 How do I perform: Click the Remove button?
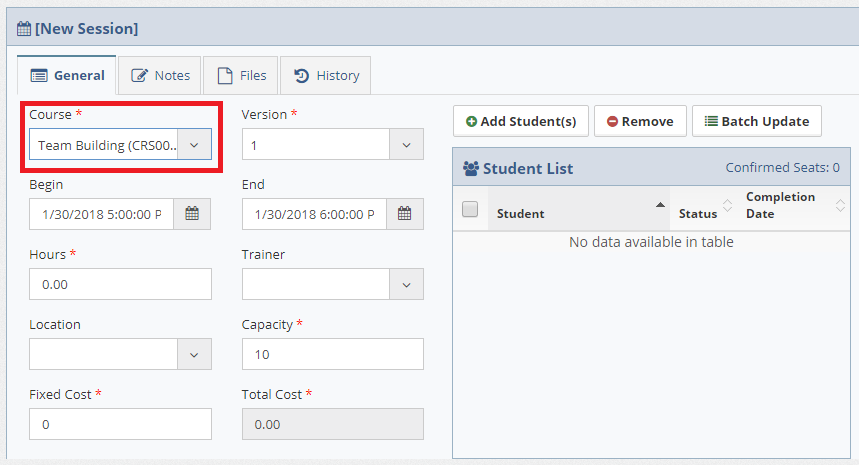point(640,121)
